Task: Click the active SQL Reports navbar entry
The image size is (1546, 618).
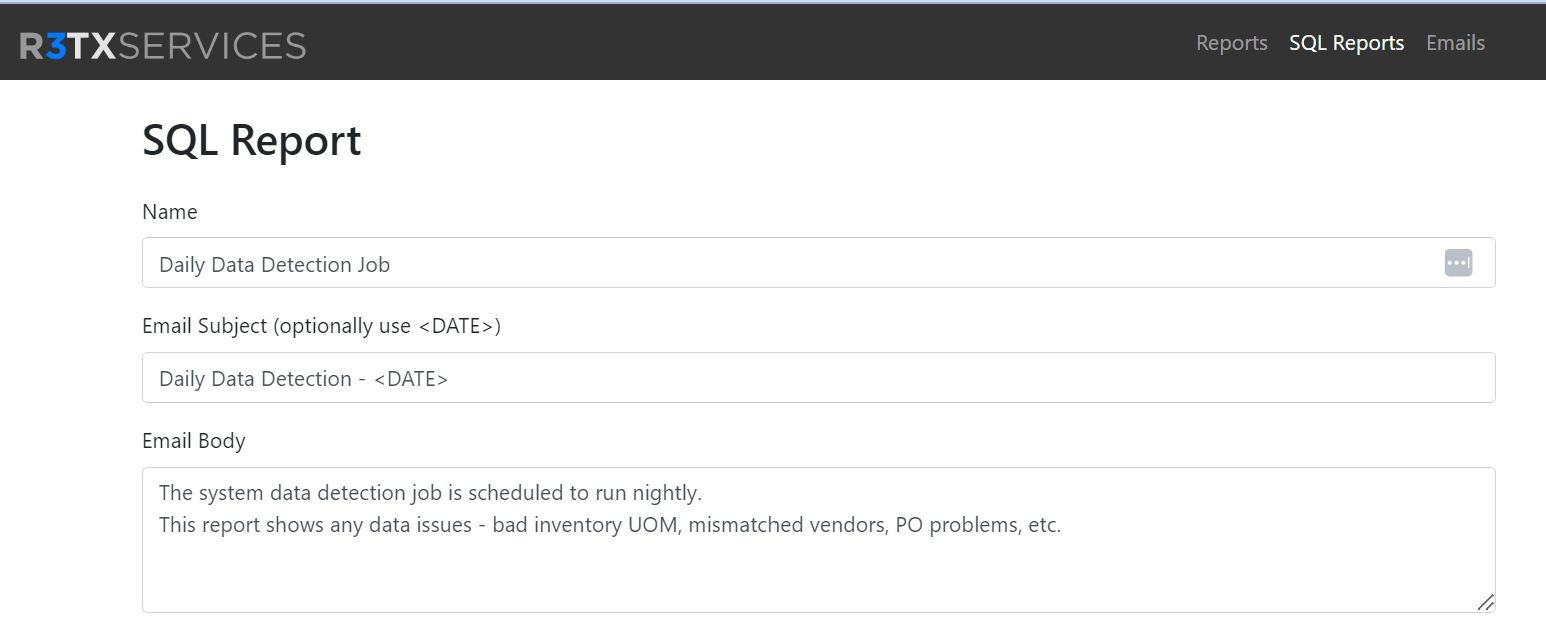Action: click(x=1346, y=42)
